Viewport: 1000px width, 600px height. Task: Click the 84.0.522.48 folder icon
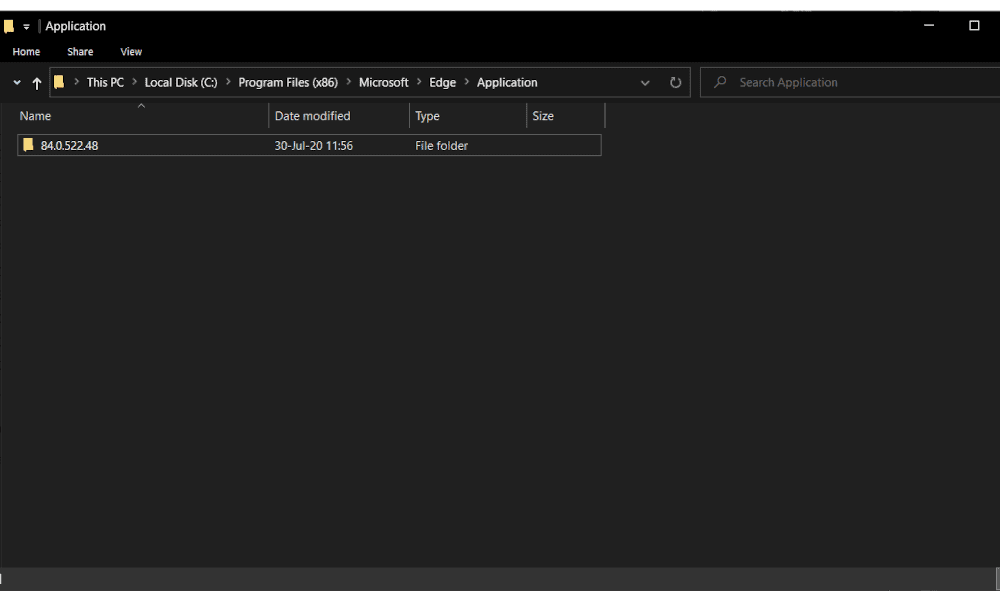coord(28,145)
